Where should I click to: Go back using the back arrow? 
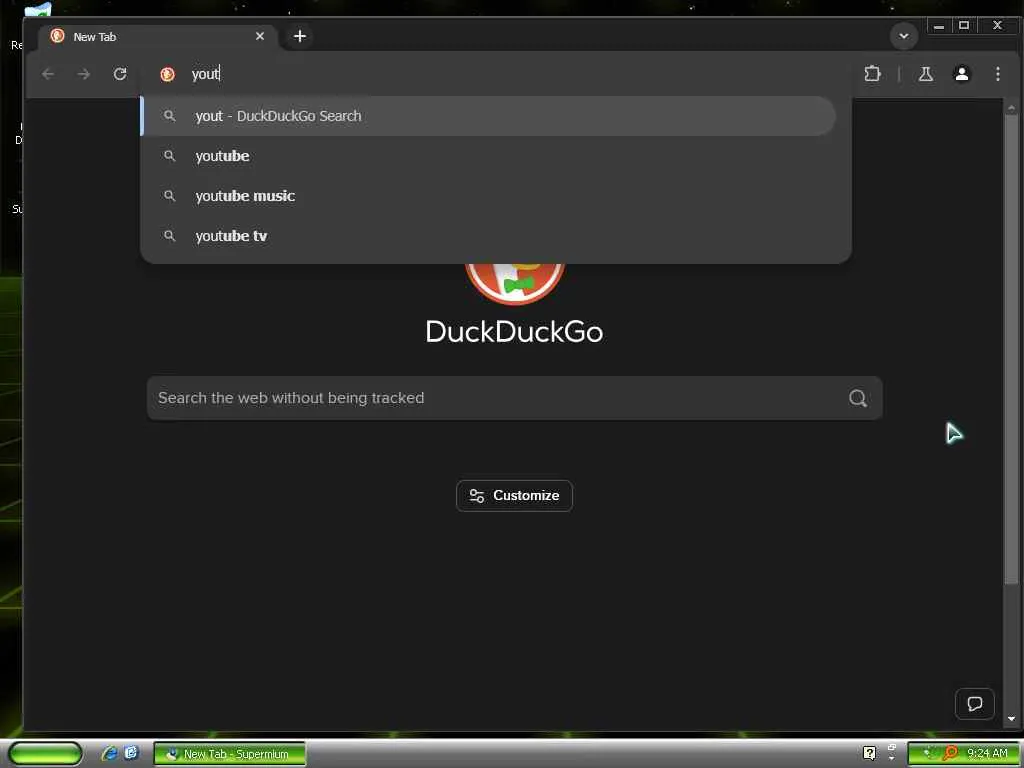coord(48,74)
